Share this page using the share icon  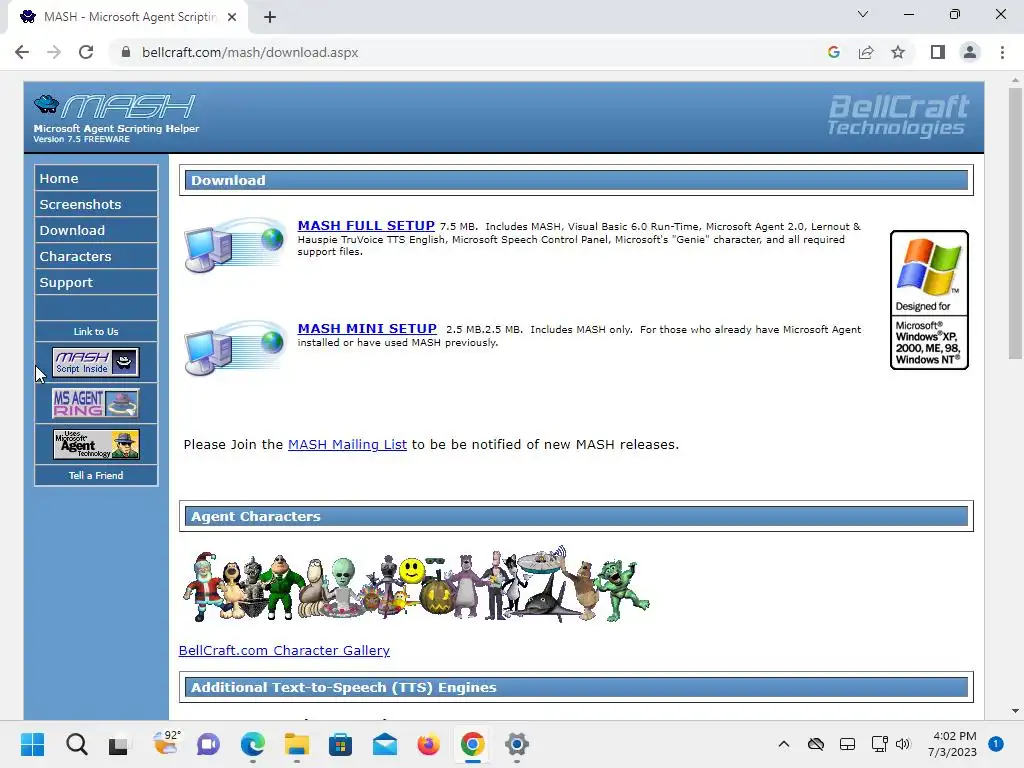point(866,52)
